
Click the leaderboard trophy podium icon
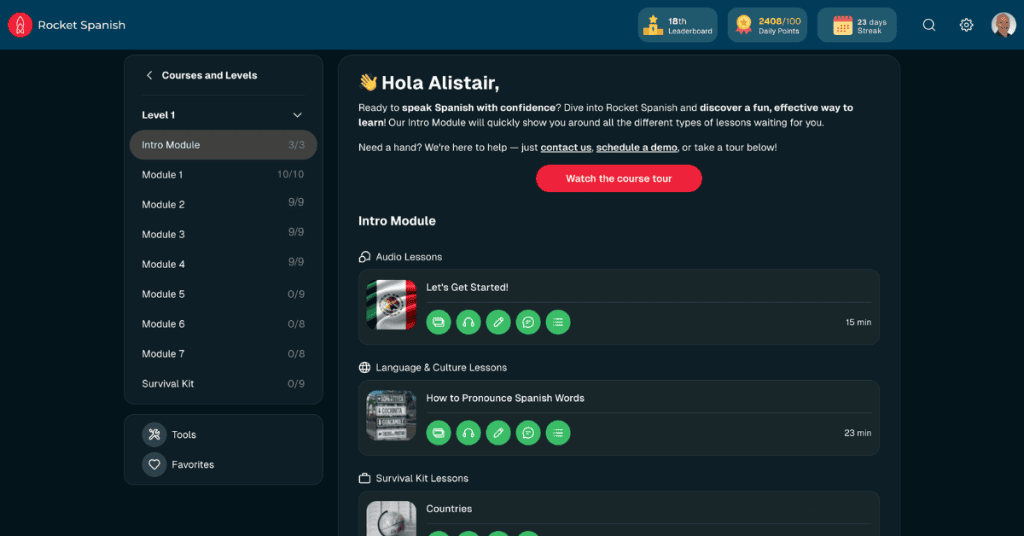652,25
